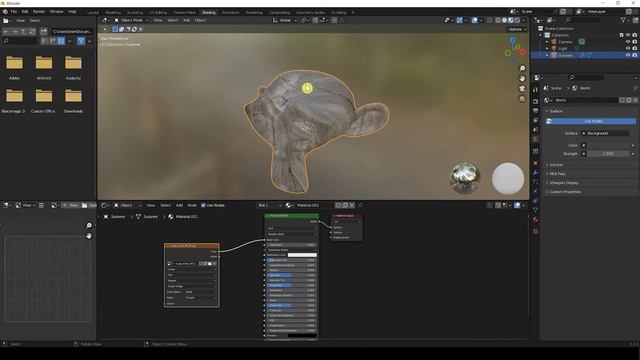Toggle camera view gizmo in viewport

[x=522, y=89]
